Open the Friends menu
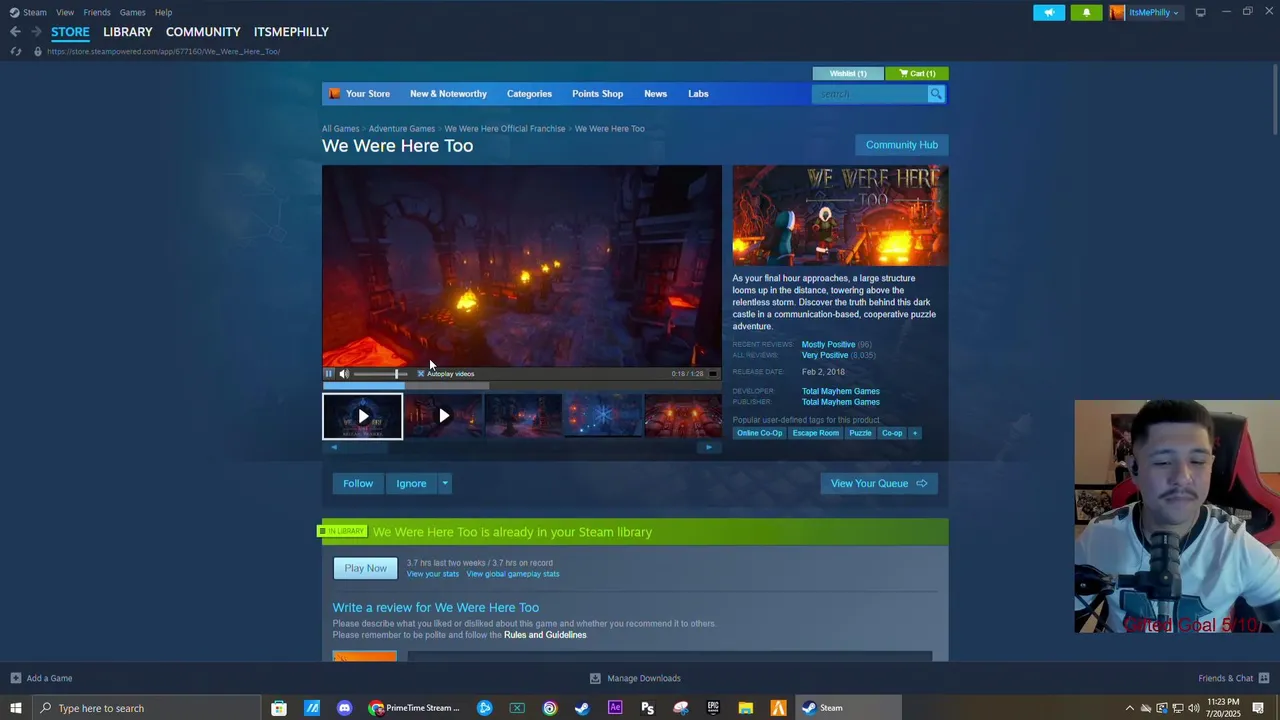 (97, 12)
